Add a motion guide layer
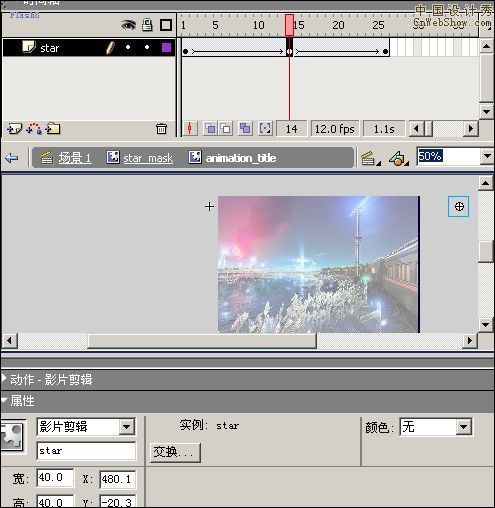495x508 pixels. point(34,128)
